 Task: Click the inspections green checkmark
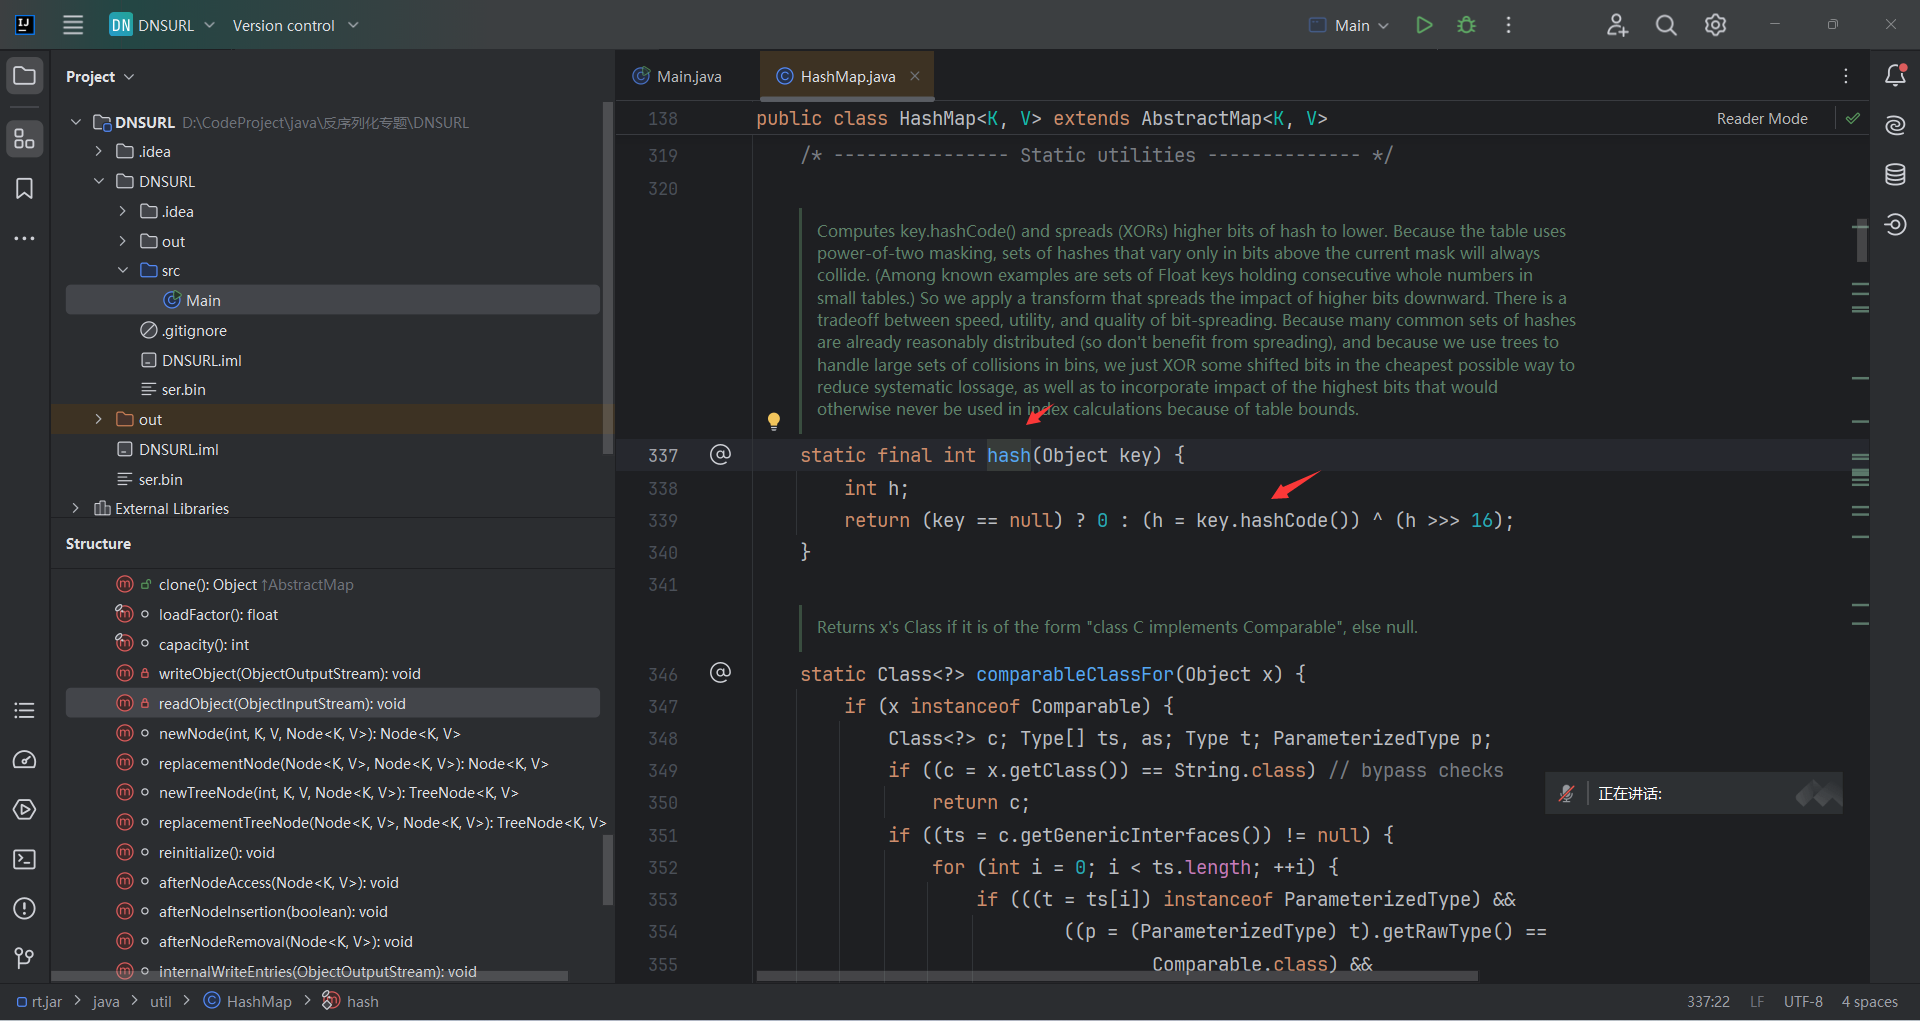tap(1853, 118)
